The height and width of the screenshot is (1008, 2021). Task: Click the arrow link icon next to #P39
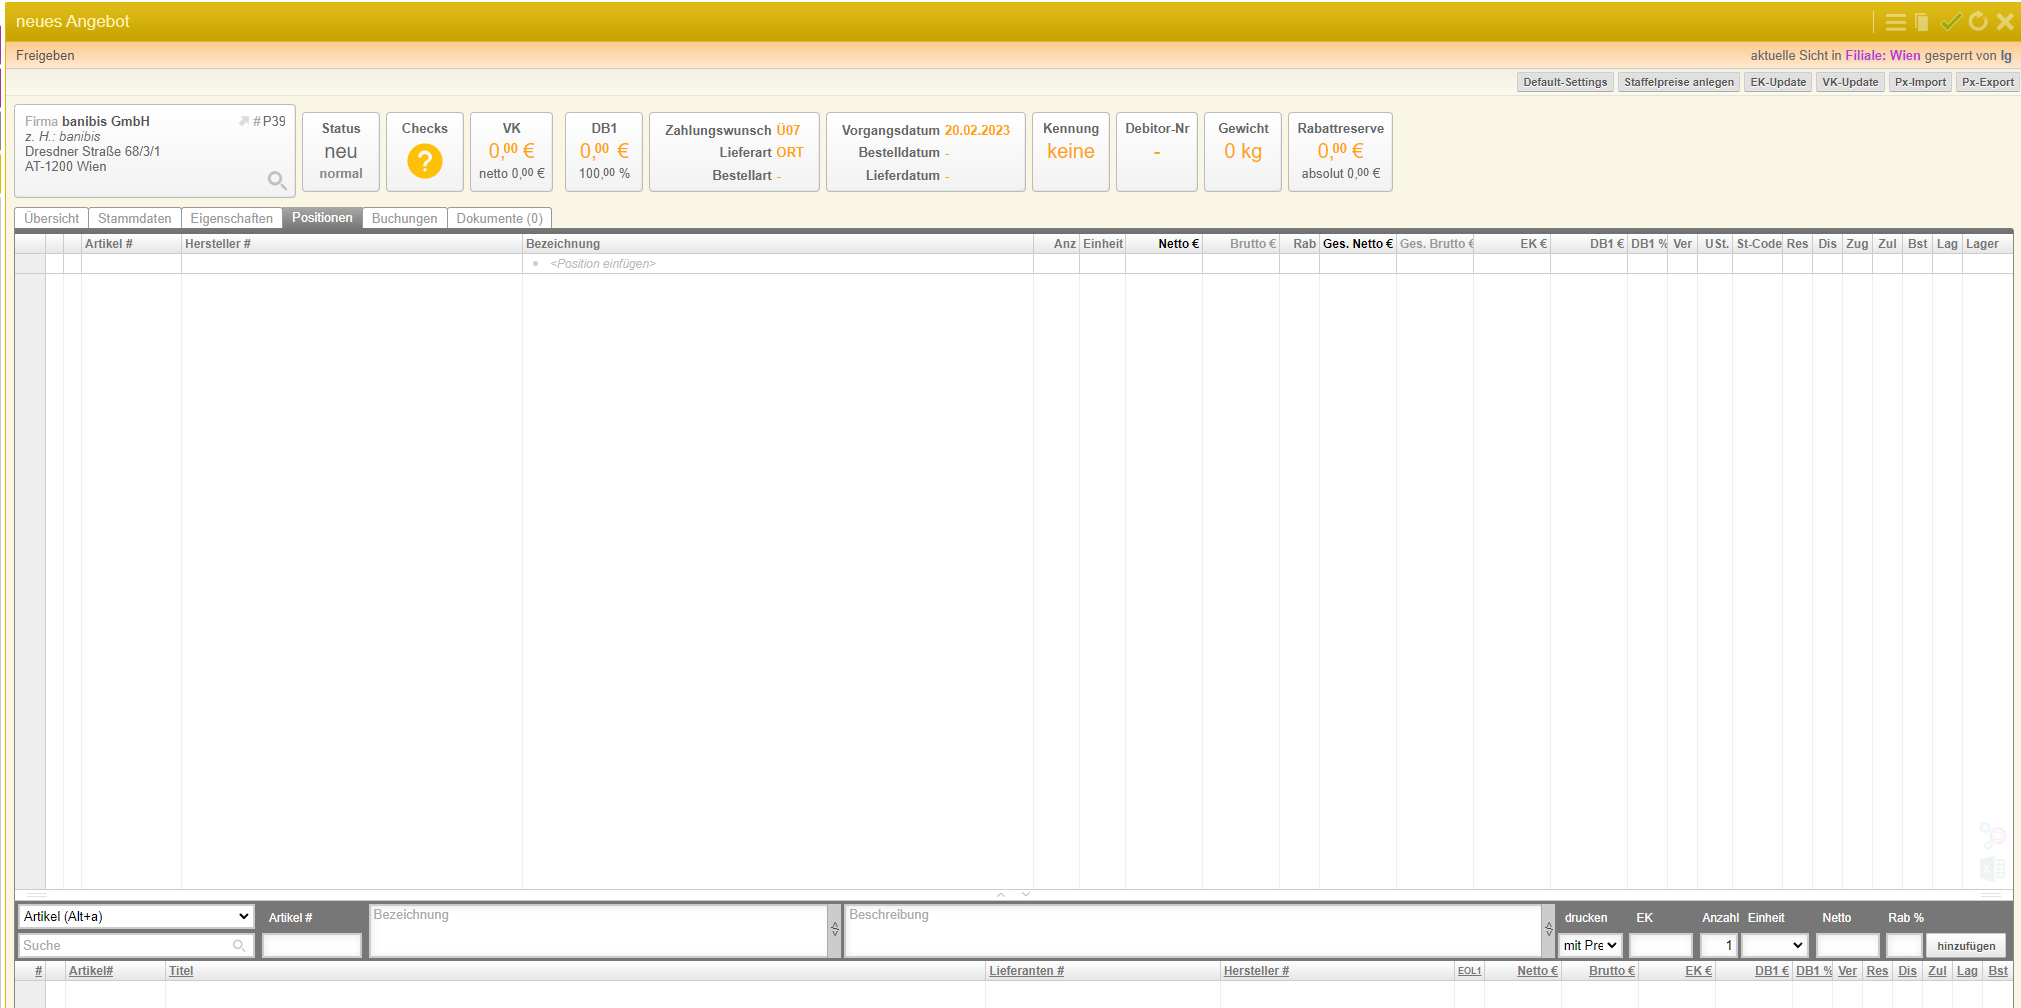[244, 121]
